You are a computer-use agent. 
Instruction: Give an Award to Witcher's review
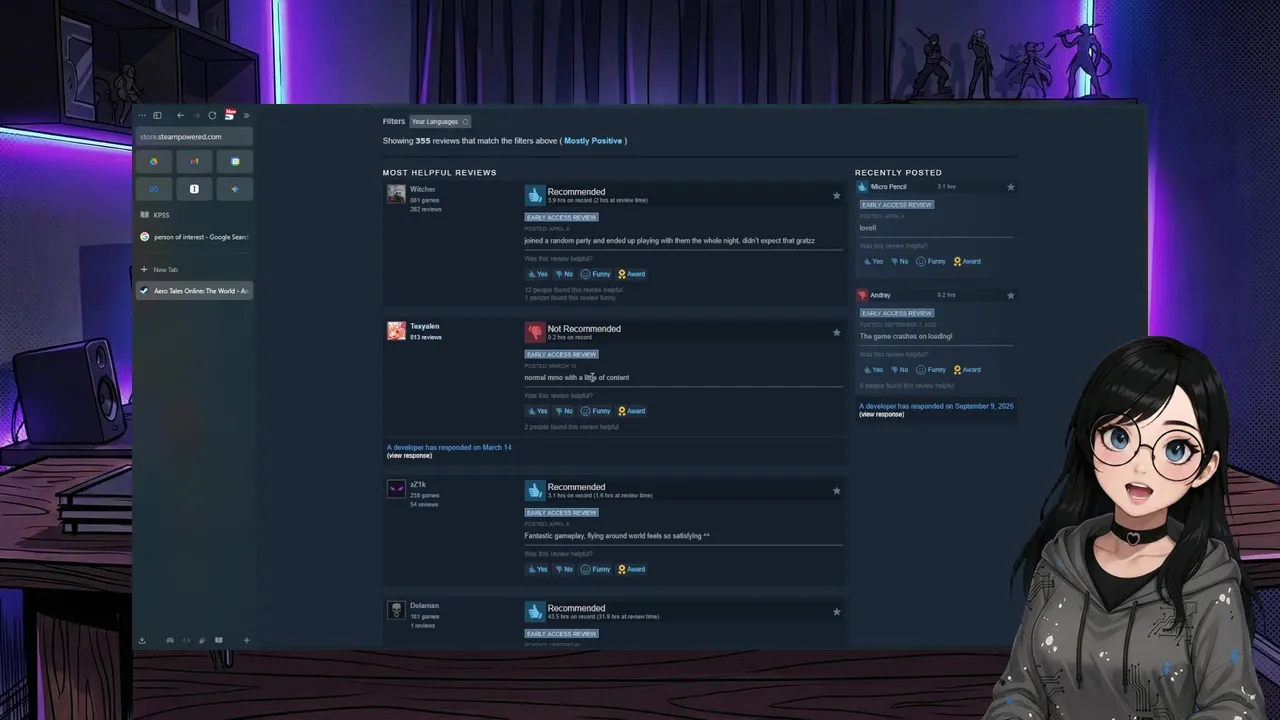coord(631,274)
